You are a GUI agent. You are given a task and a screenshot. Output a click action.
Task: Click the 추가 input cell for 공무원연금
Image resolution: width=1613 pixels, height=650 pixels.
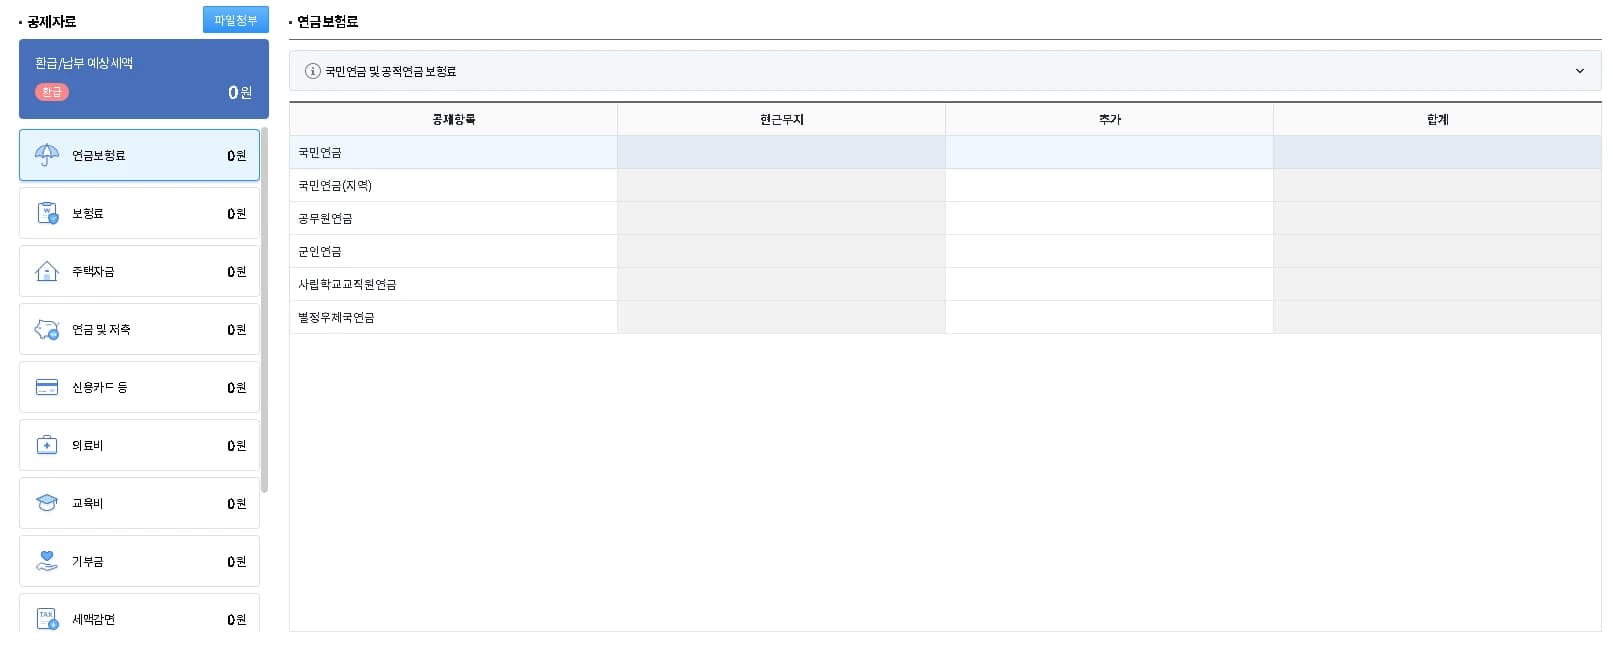(1109, 218)
